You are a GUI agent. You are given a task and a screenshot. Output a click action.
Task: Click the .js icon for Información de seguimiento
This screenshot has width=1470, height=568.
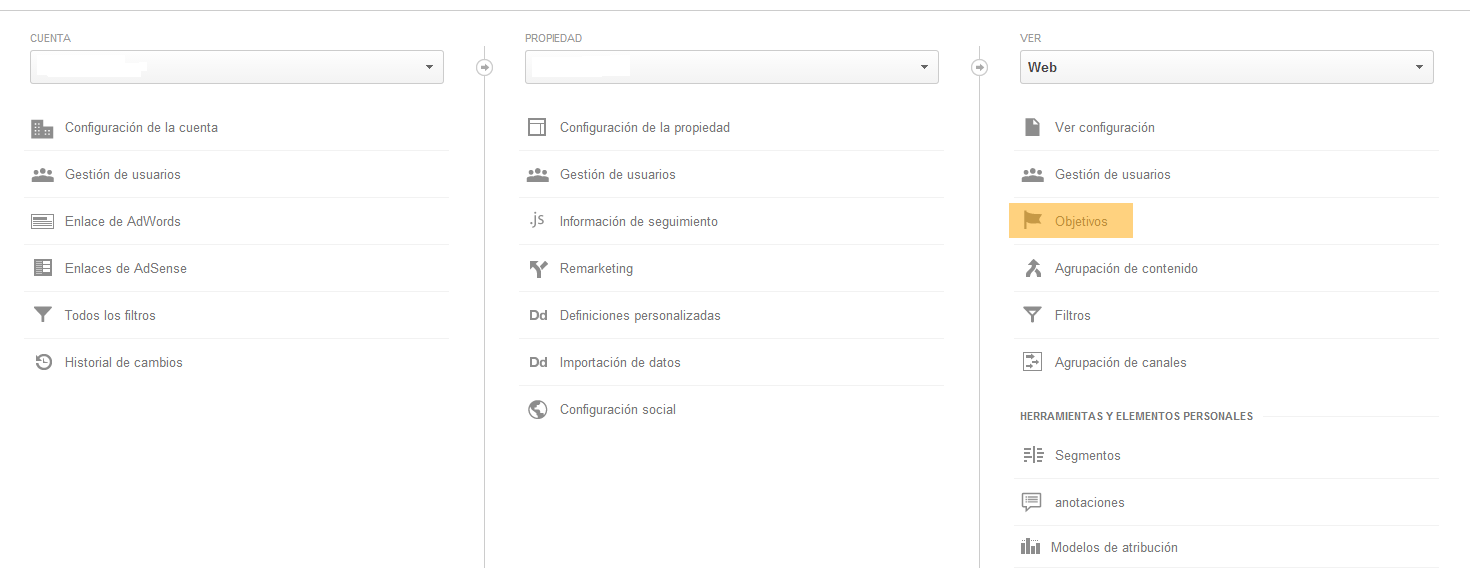[537, 221]
